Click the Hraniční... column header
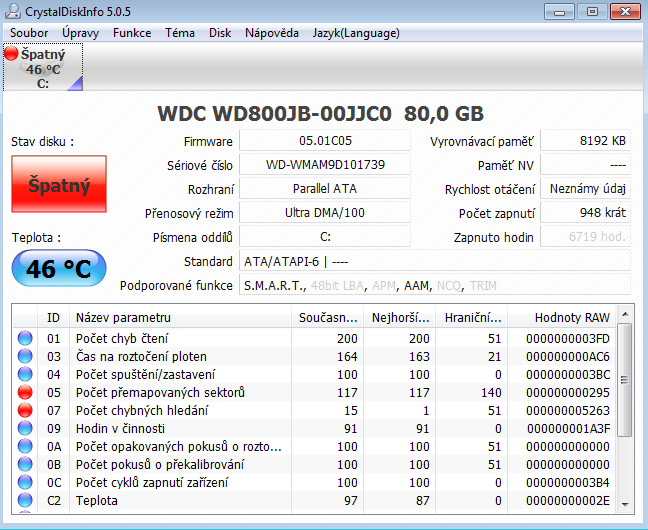This screenshot has height=530, width=648. tap(472, 318)
